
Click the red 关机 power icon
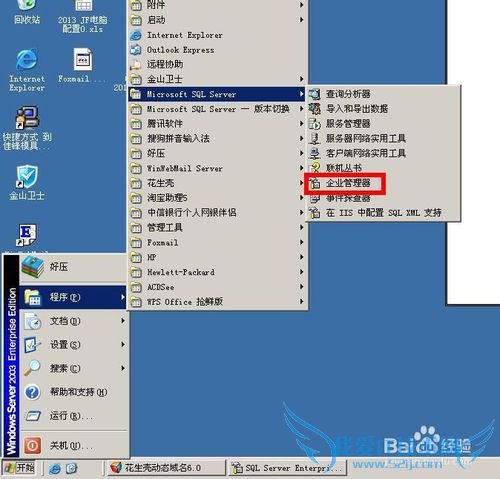(x=32, y=445)
